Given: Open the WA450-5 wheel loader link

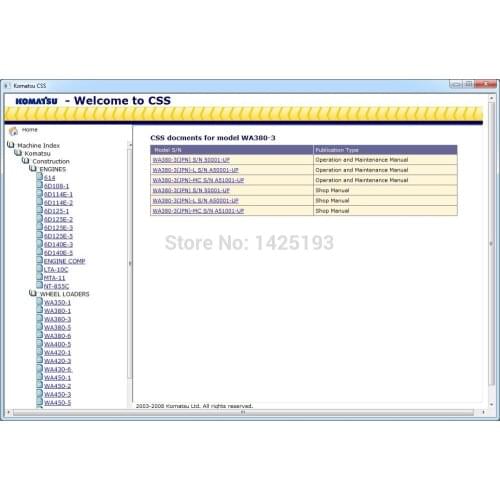Looking at the screenshot, I should (x=57, y=403).
